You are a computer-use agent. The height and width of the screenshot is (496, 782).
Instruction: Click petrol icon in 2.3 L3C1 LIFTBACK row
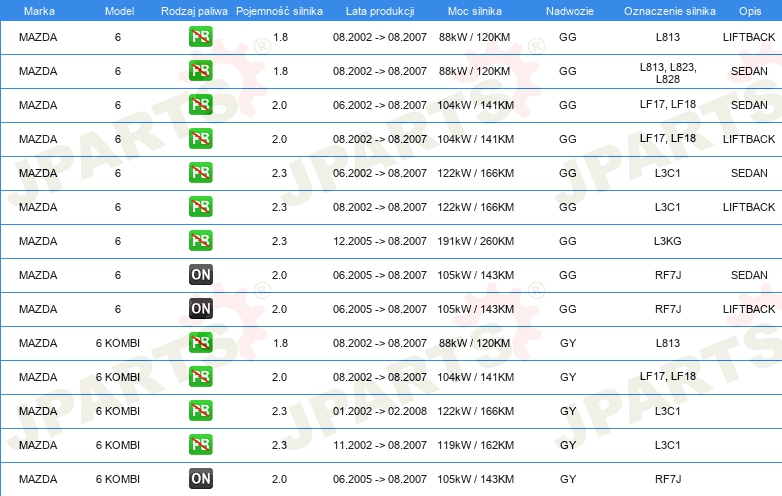pos(201,206)
